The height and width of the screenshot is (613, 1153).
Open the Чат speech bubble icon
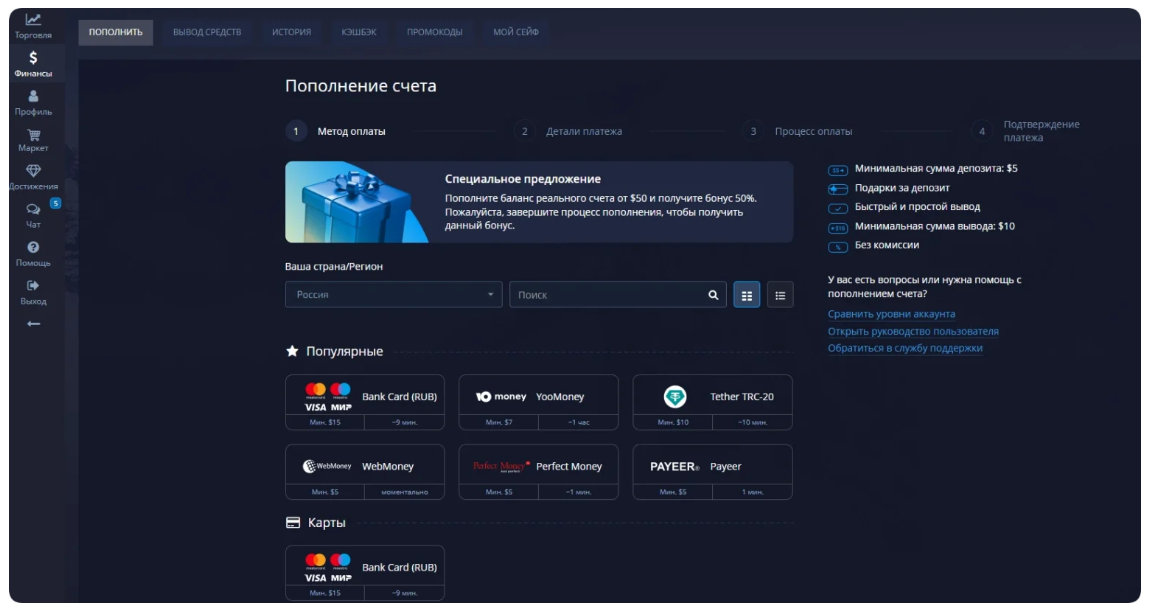point(33,209)
